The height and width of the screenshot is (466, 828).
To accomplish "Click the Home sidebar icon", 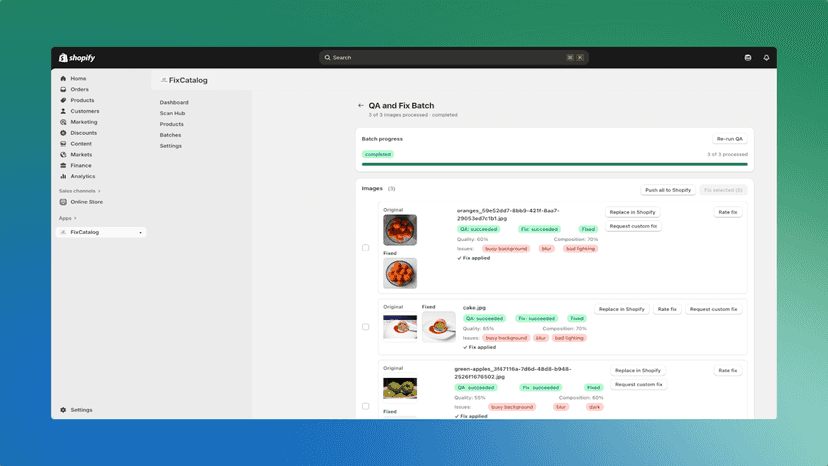I will (x=63, y=78).
